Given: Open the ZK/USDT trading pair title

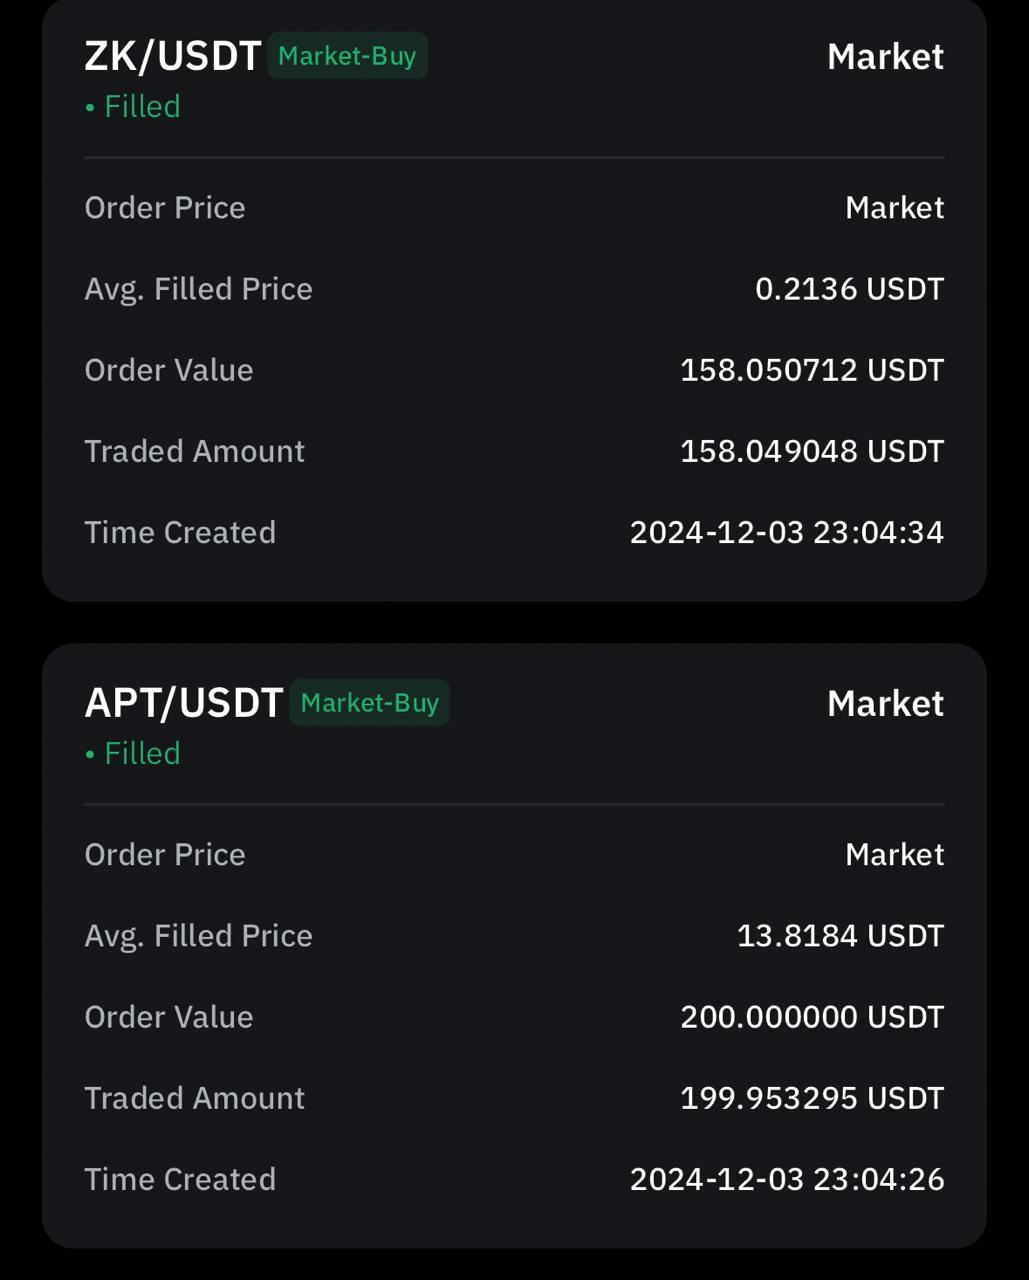Looking at the screenshot, I should [x=172, y=57].
